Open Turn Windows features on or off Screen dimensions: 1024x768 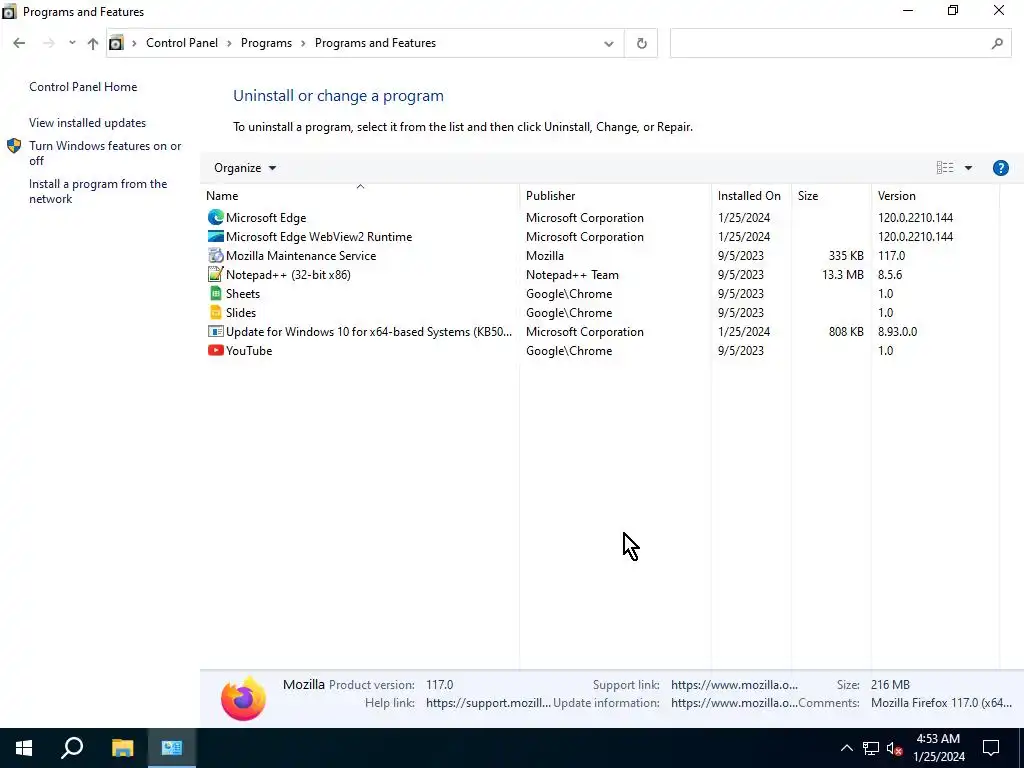coord(105,153)
